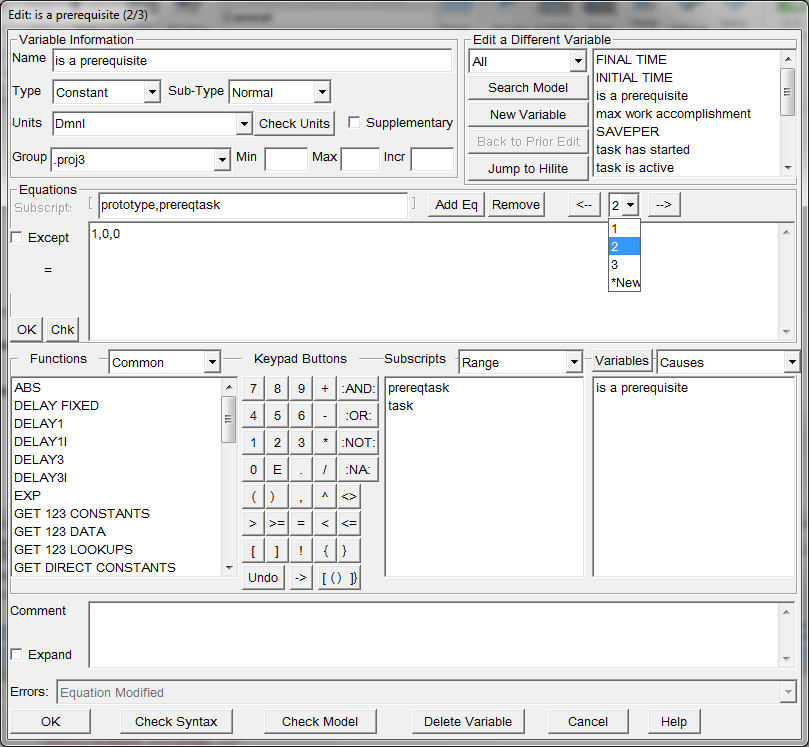Open the Sub-Type dropdown showing Normal
Image resolution: width=809 pixels, height=747 pixels.
pos(322,92)
